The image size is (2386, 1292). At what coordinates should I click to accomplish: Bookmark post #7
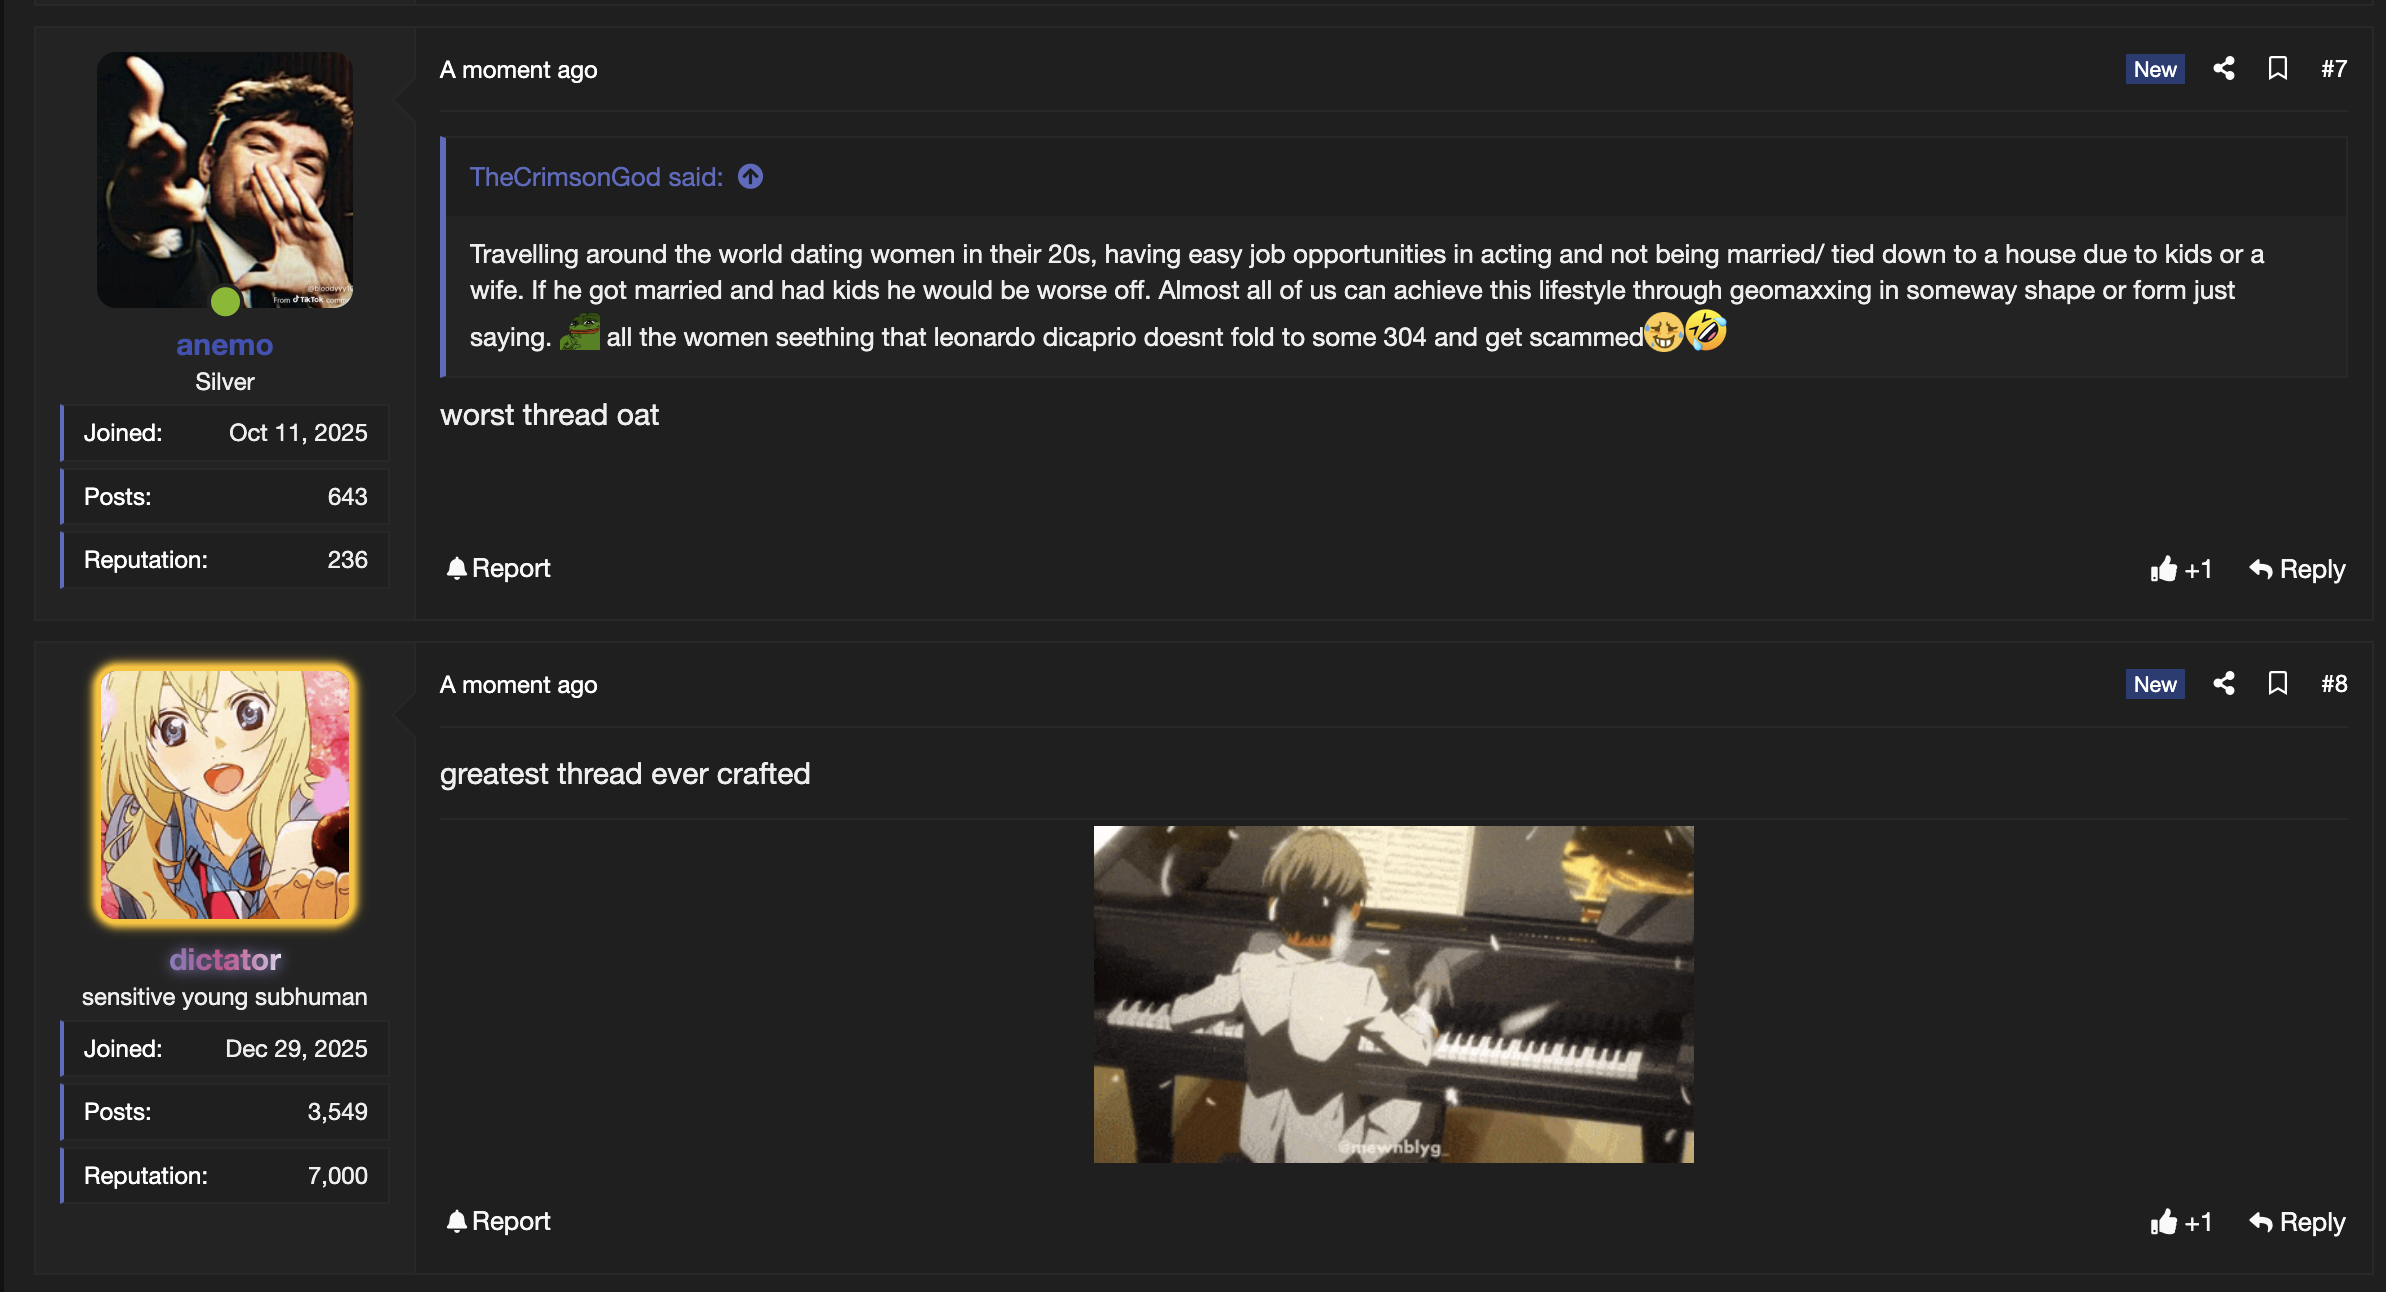point(2277,69)
